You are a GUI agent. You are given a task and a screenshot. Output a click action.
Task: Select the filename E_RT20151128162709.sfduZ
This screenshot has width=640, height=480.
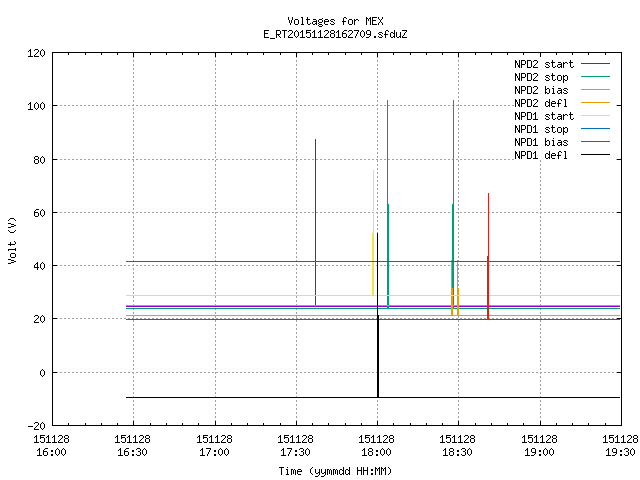click(x=335, y=34)
